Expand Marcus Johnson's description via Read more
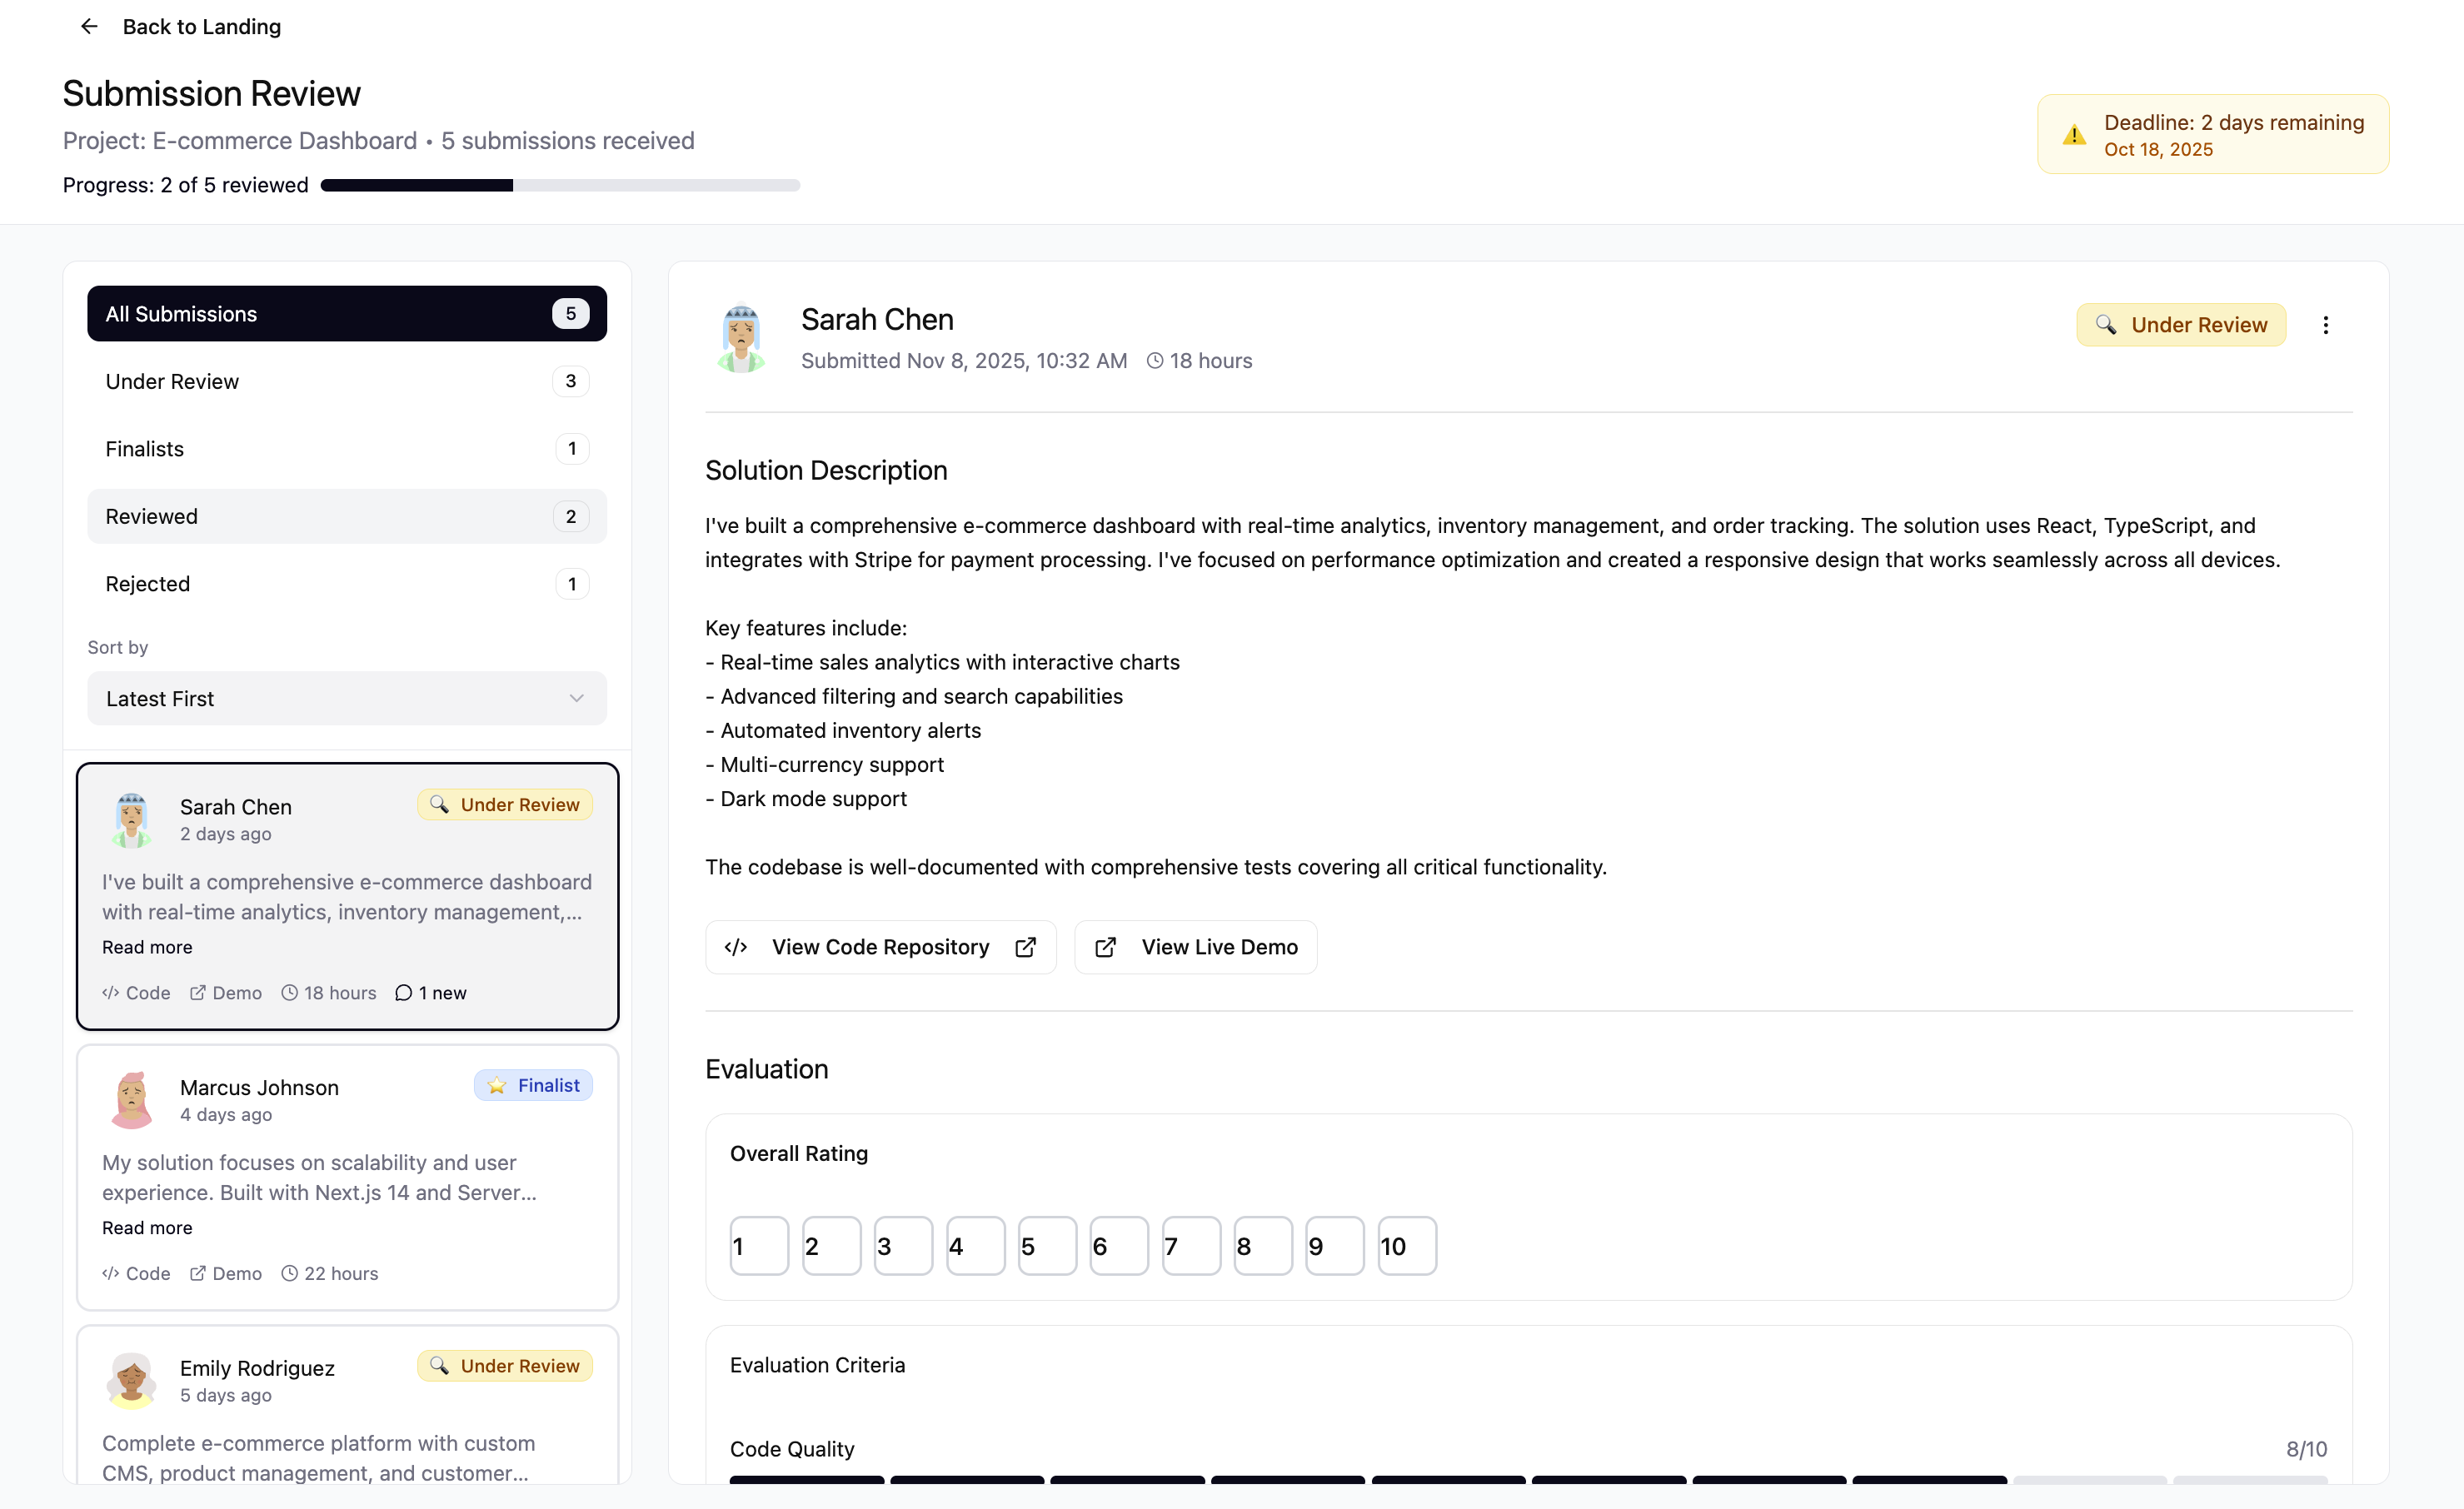Image resolution: width=2464 pixels, height=1509 pixels. [x=147, y=1227]
